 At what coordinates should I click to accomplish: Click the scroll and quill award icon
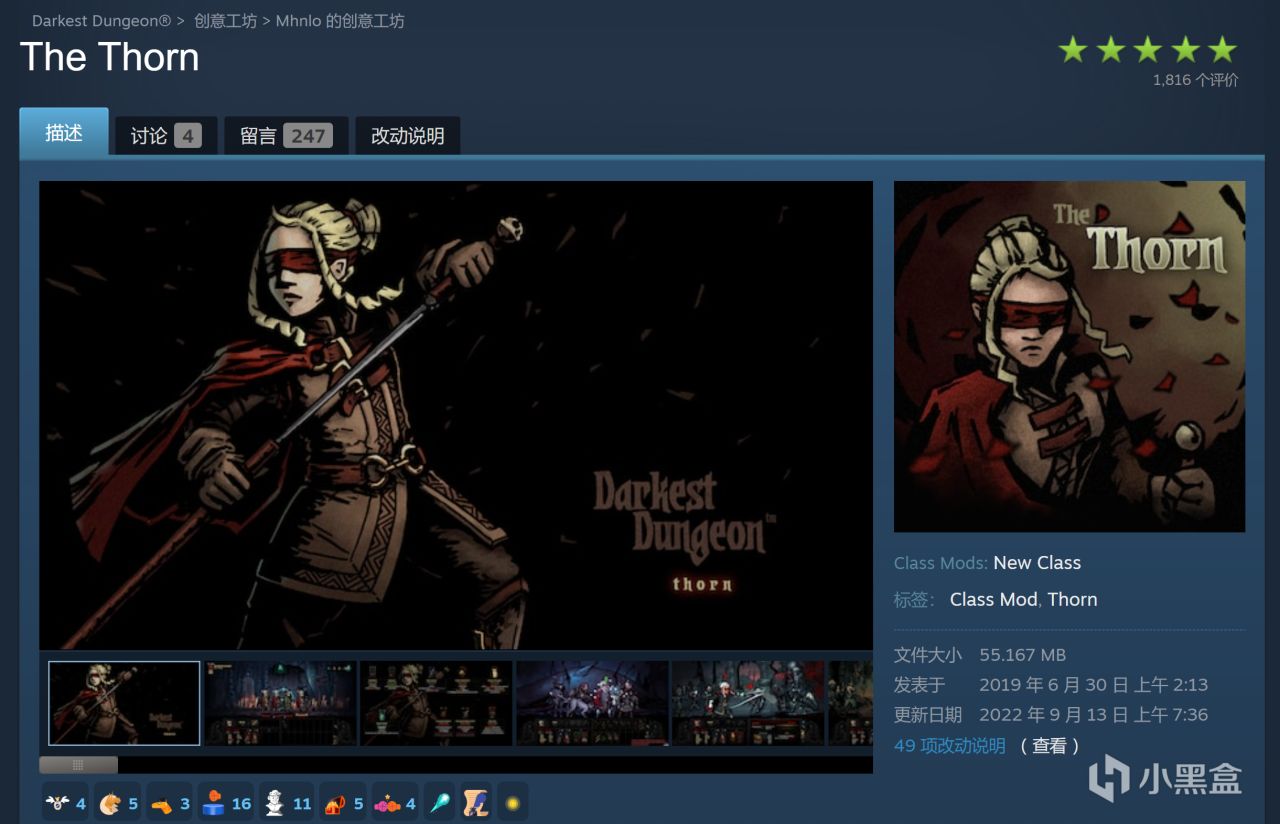pos(476,803)
